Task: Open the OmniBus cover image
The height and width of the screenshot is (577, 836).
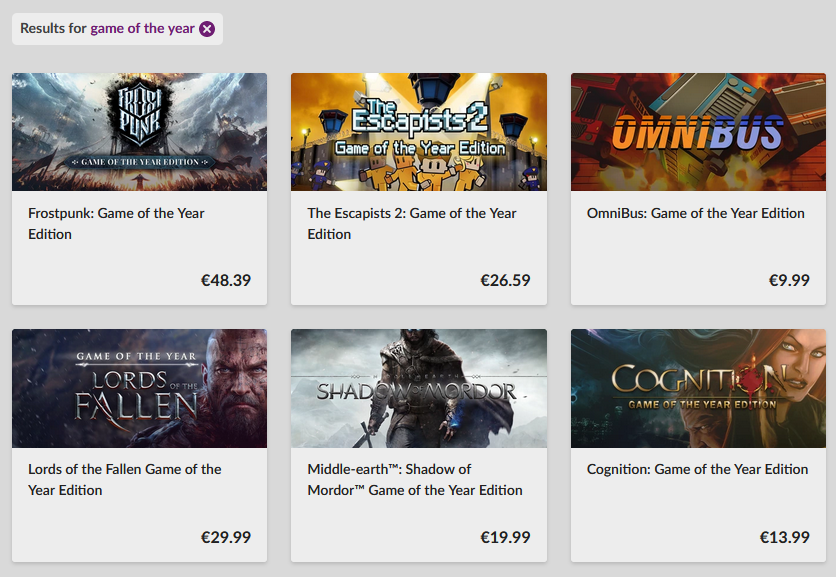Action: (698, 132)
